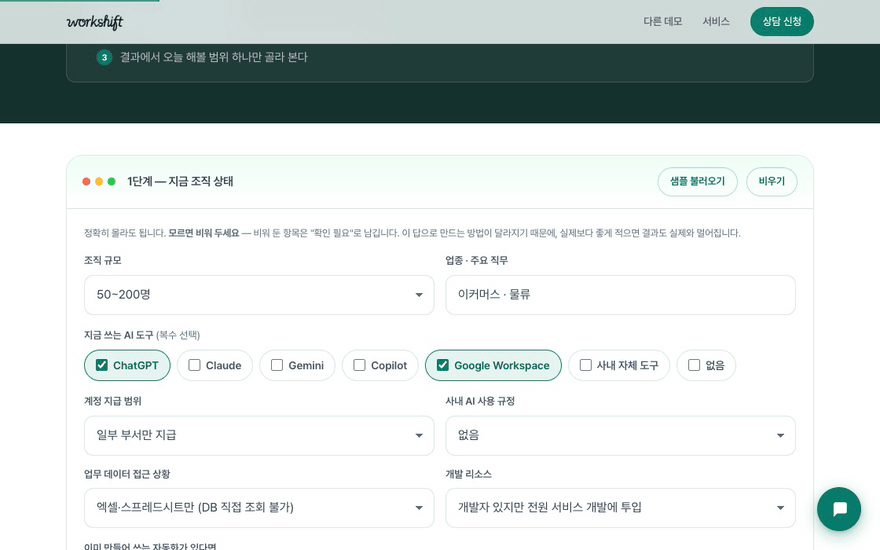This screenshot has width=880, height=550.
Task: Check the 사내 자체 도구 checkbox
Action: pos(585,365)
